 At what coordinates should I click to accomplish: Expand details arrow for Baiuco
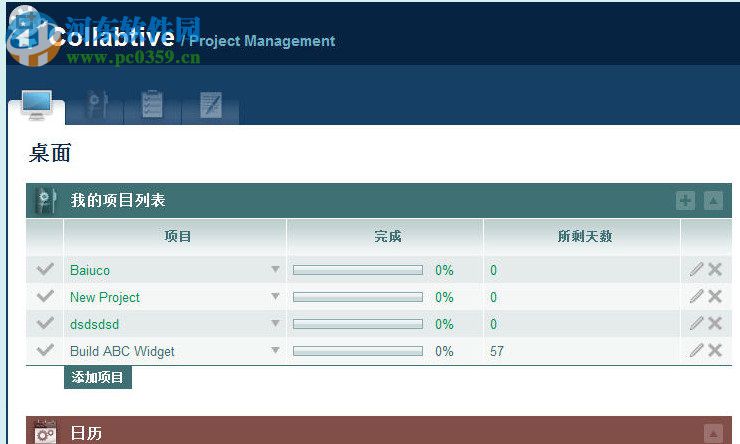[x=276, y=269]
